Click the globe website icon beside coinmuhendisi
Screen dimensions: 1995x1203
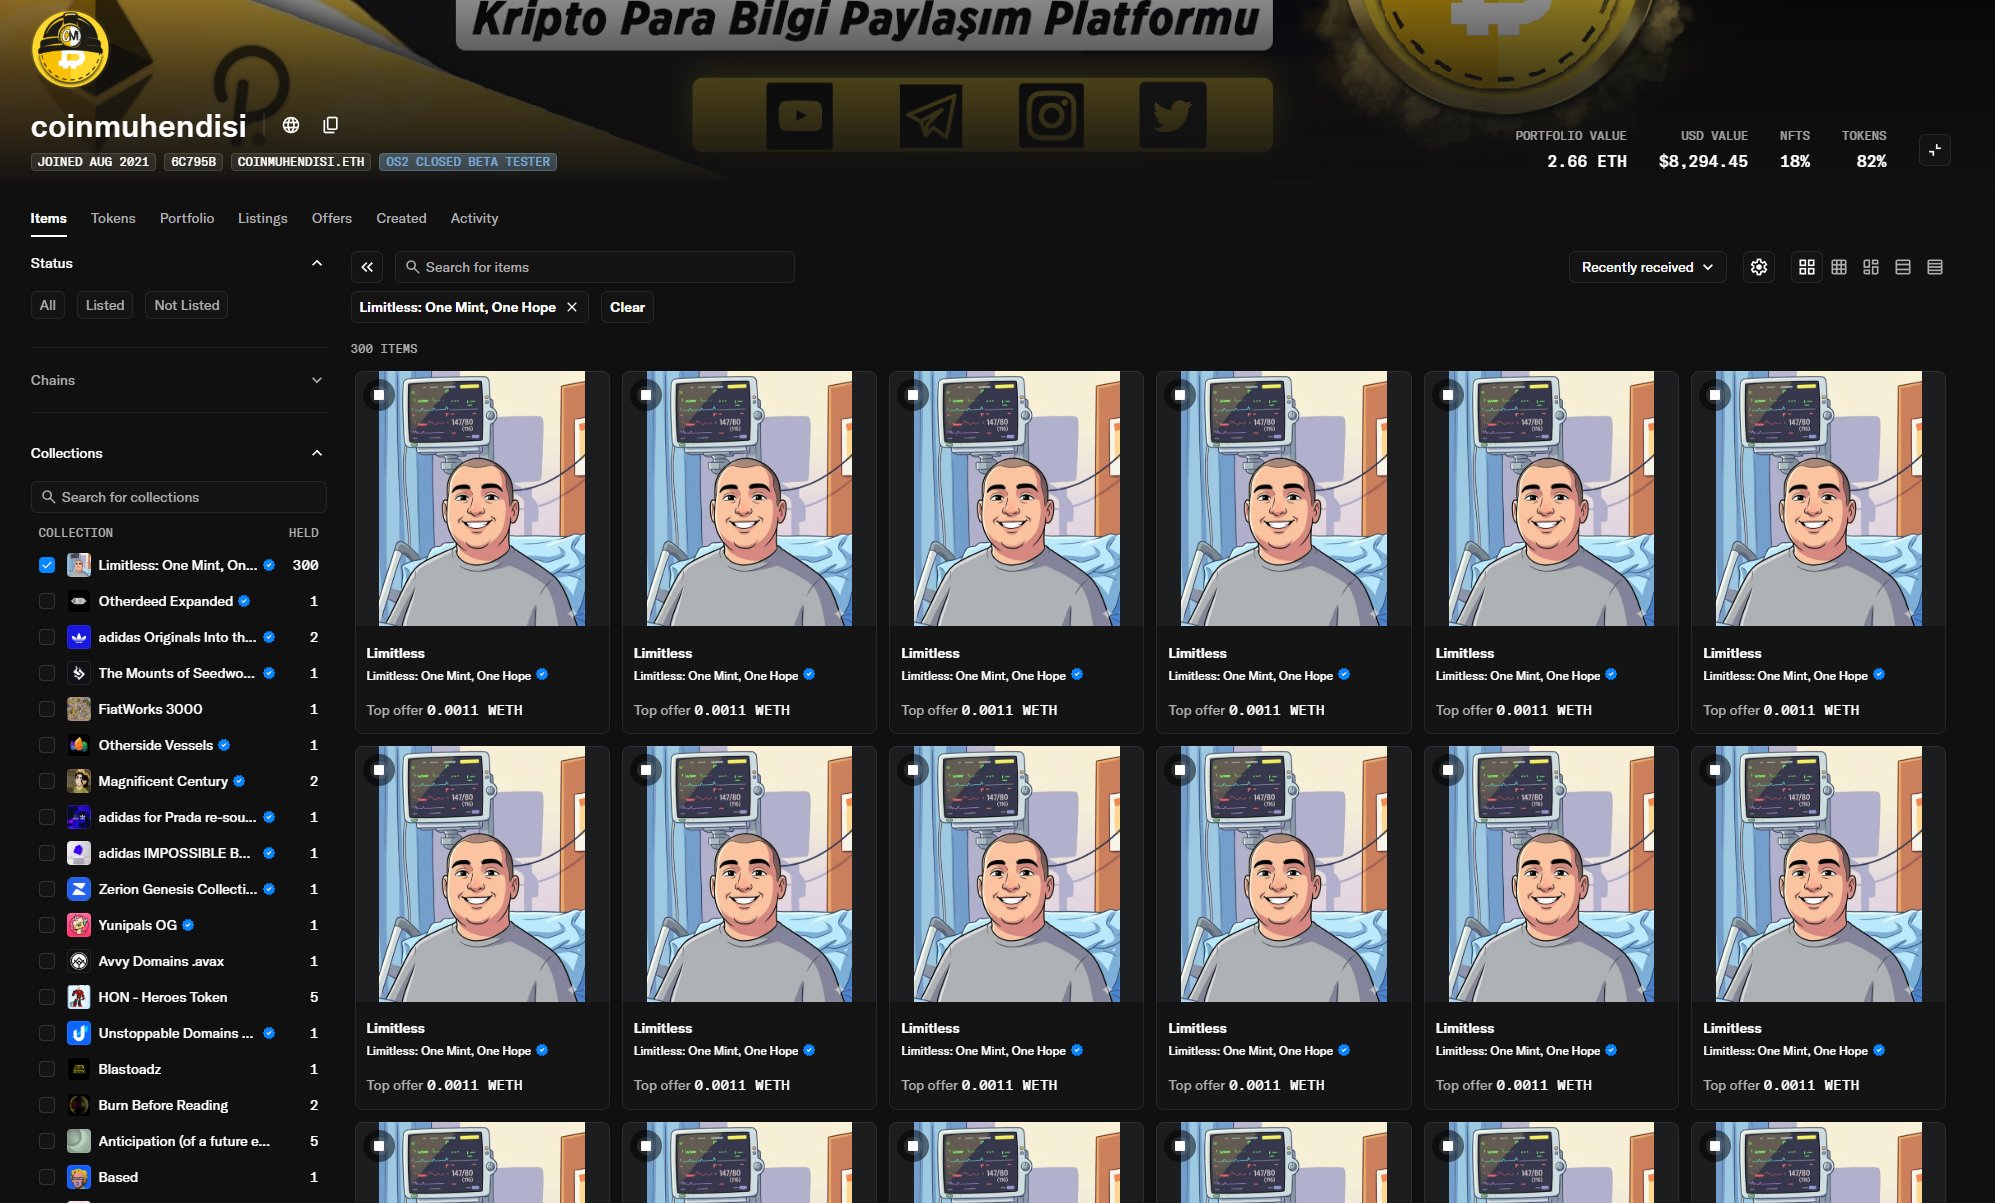[x=291, y=125]
